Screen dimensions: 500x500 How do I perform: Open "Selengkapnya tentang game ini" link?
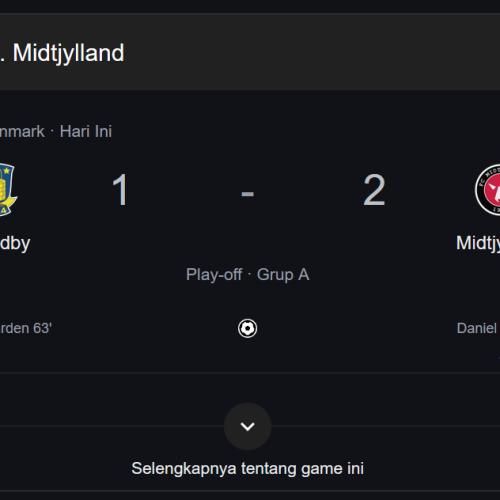coord(247,468)
